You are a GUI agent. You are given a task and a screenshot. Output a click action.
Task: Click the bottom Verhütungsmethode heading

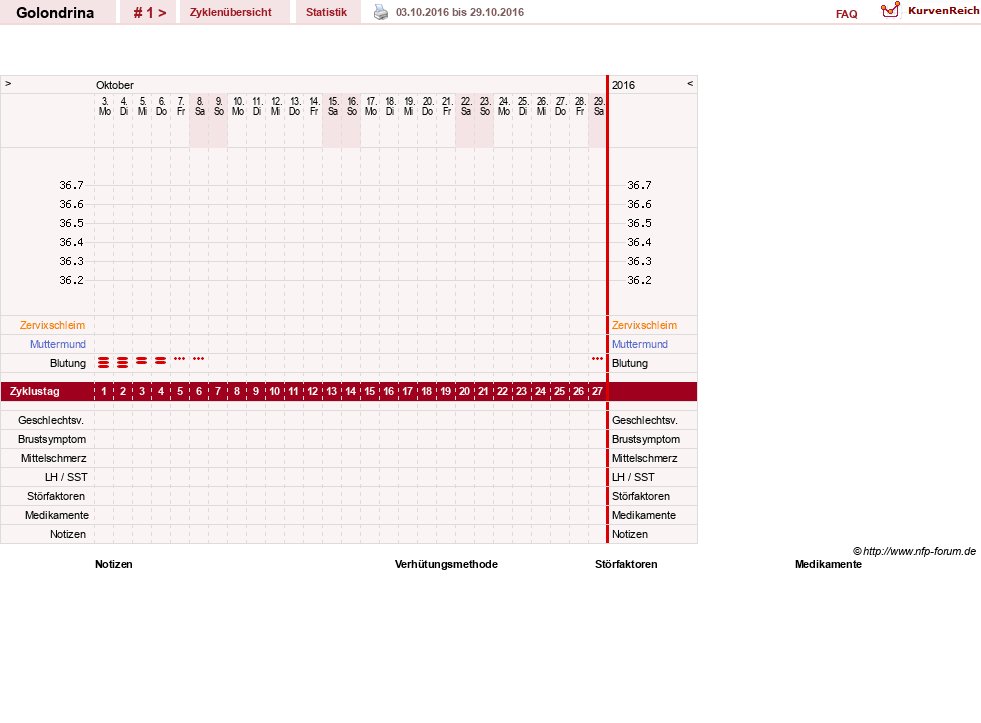coord(446,564)
